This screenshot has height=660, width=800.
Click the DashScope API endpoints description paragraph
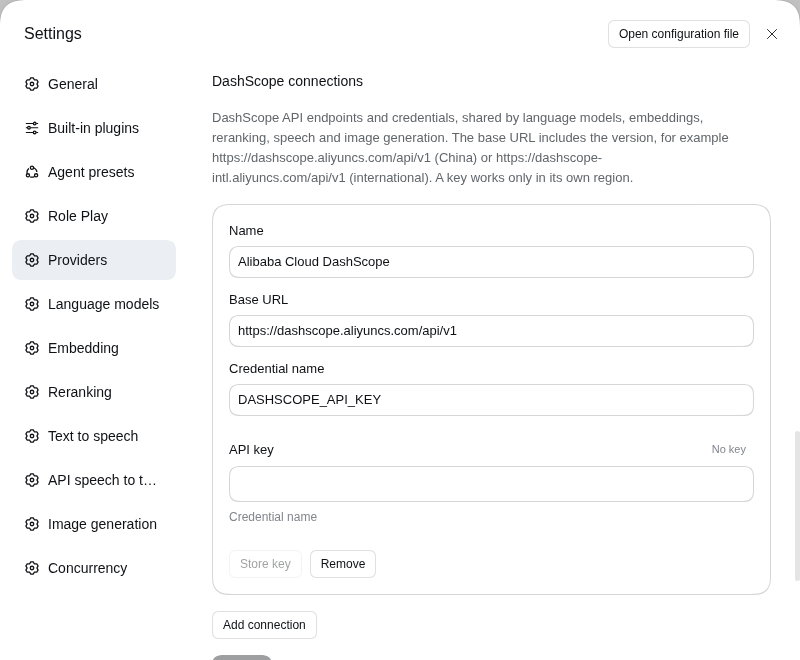(470, 148)
